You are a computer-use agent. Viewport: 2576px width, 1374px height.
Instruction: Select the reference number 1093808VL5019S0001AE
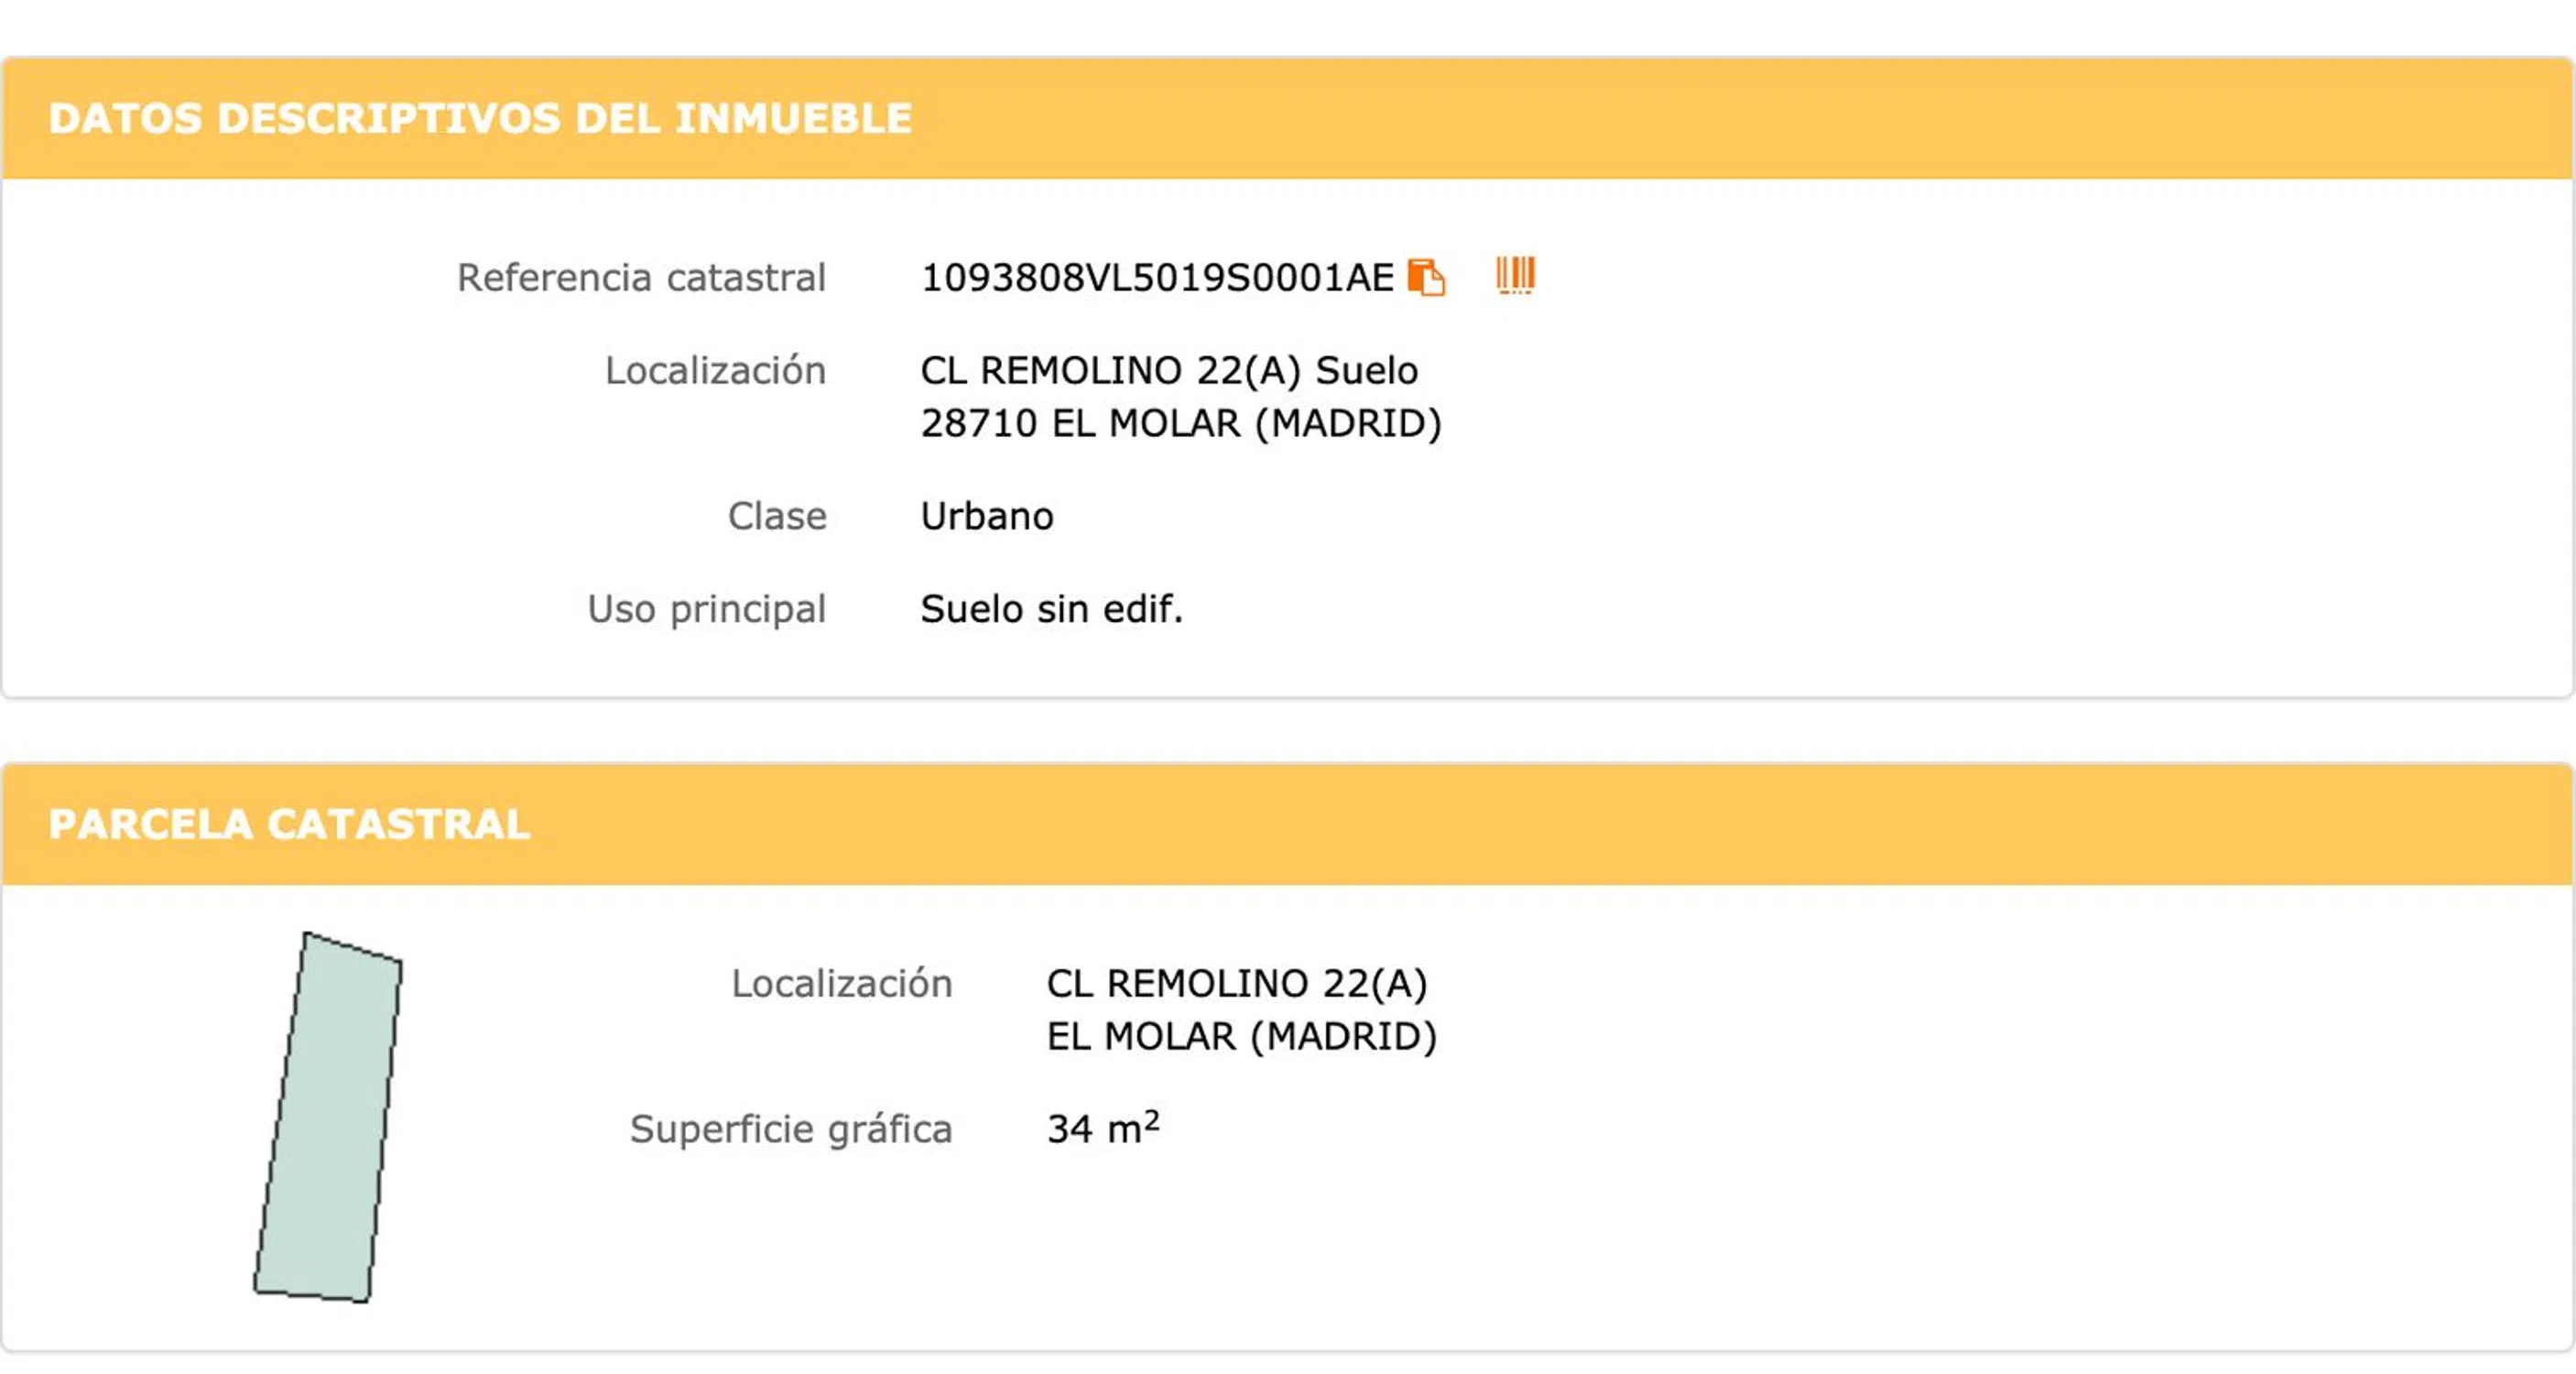1156,278
